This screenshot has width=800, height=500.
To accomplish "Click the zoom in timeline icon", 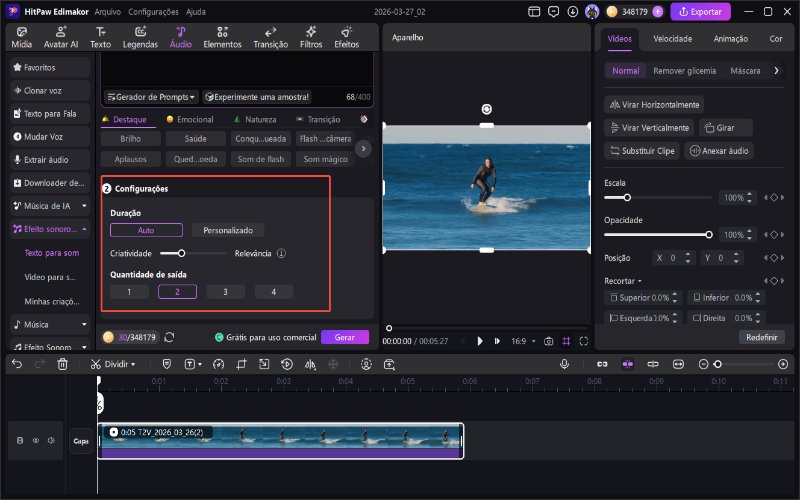I will [x=783, y=364].
